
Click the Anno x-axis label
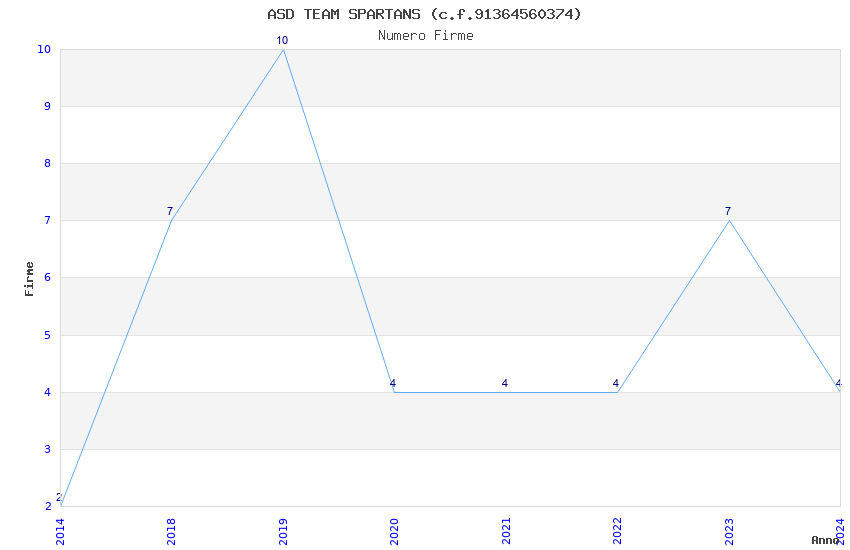tap(825, 540)
